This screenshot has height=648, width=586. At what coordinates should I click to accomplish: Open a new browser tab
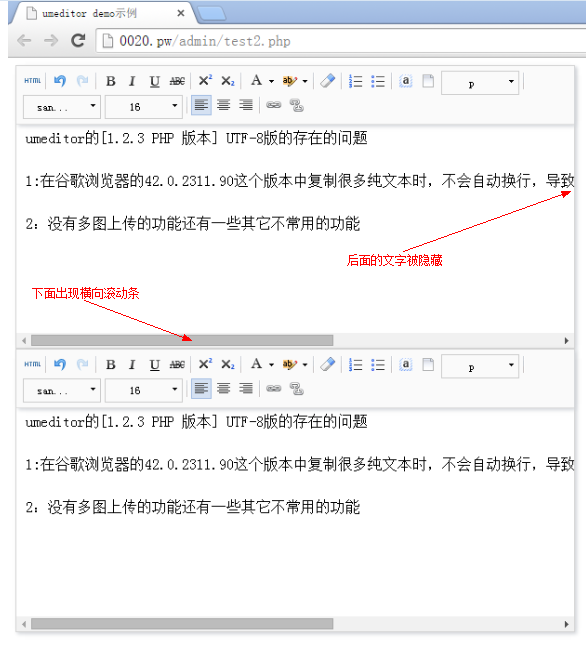pyautogui.click(x=212, y=13)
